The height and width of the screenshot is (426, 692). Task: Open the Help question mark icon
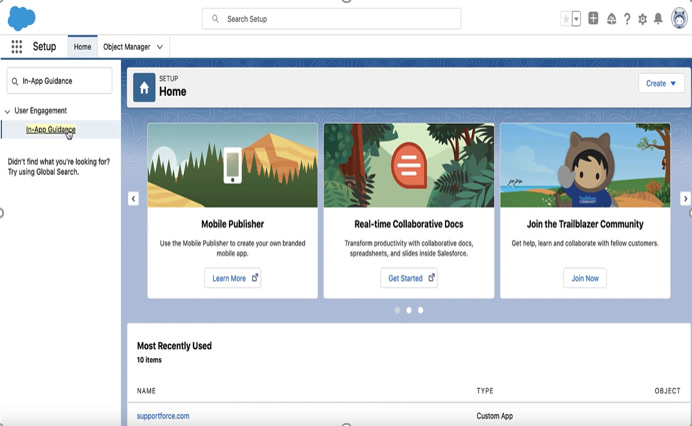tap(627, 19)
